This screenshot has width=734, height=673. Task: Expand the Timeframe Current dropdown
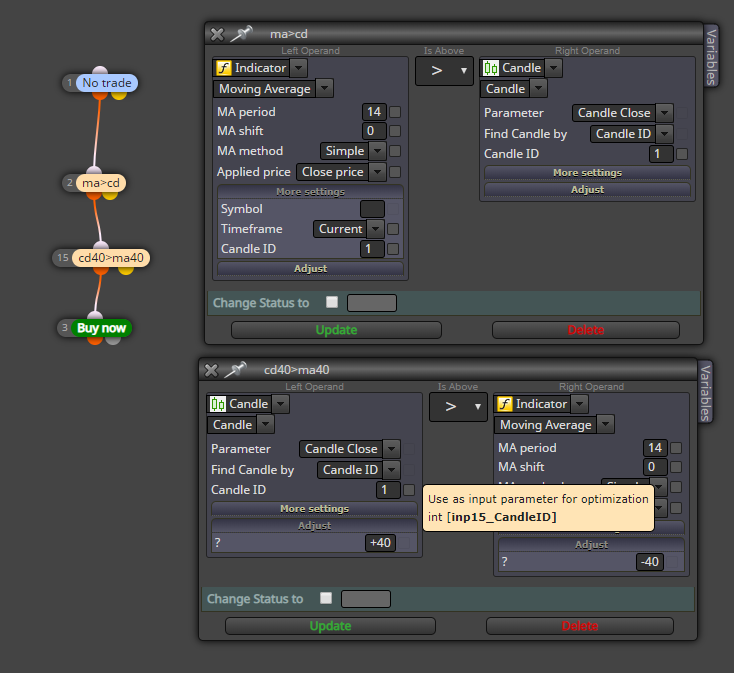coord(349,229)
